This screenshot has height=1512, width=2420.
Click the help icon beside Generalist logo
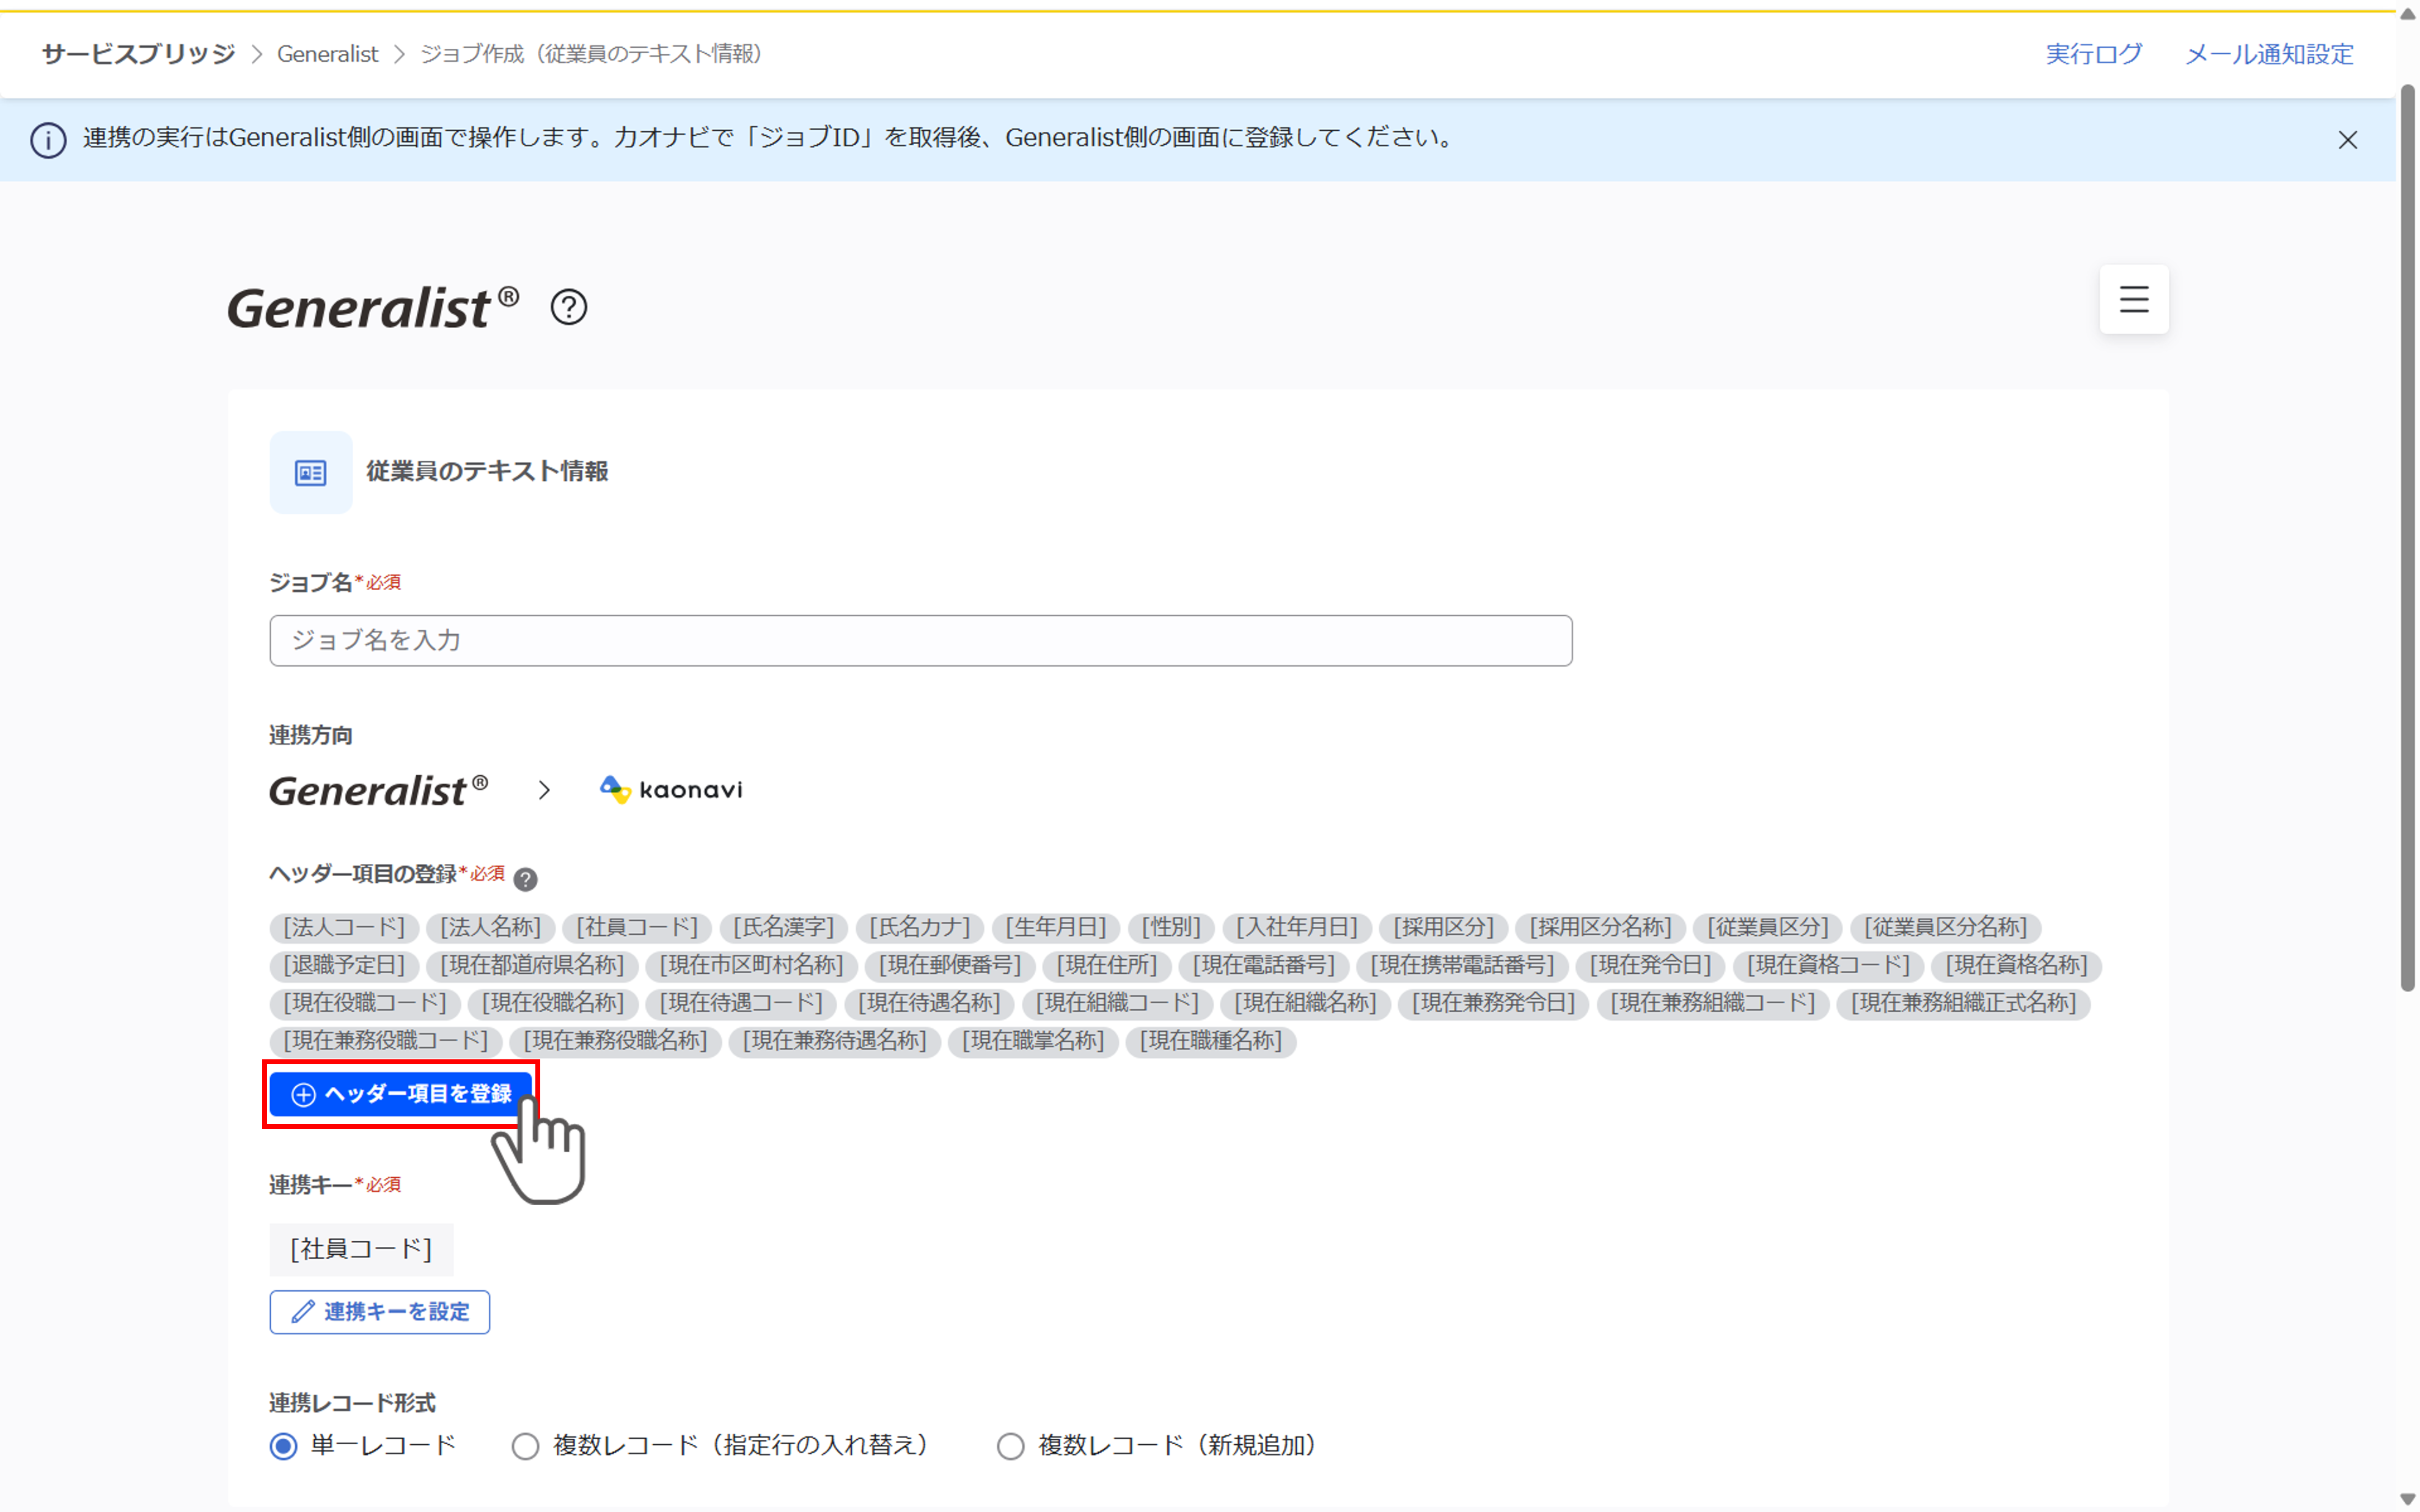(x=568, y=307)
